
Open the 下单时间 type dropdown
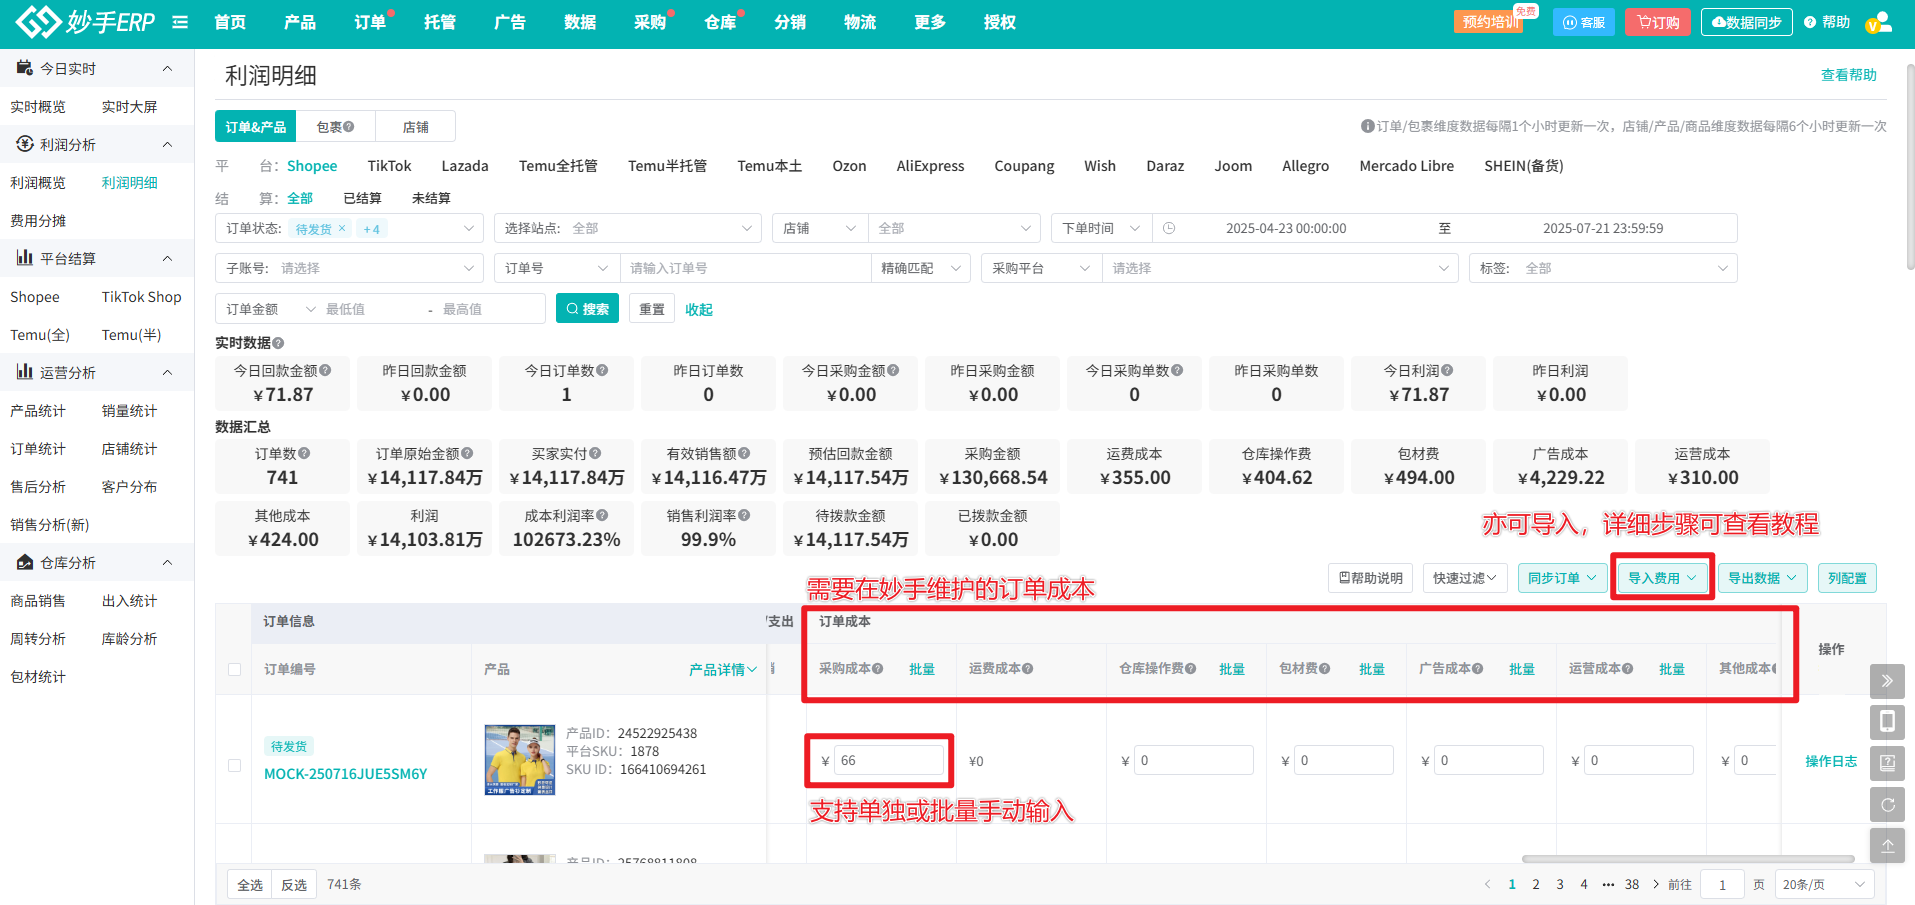1101,228
